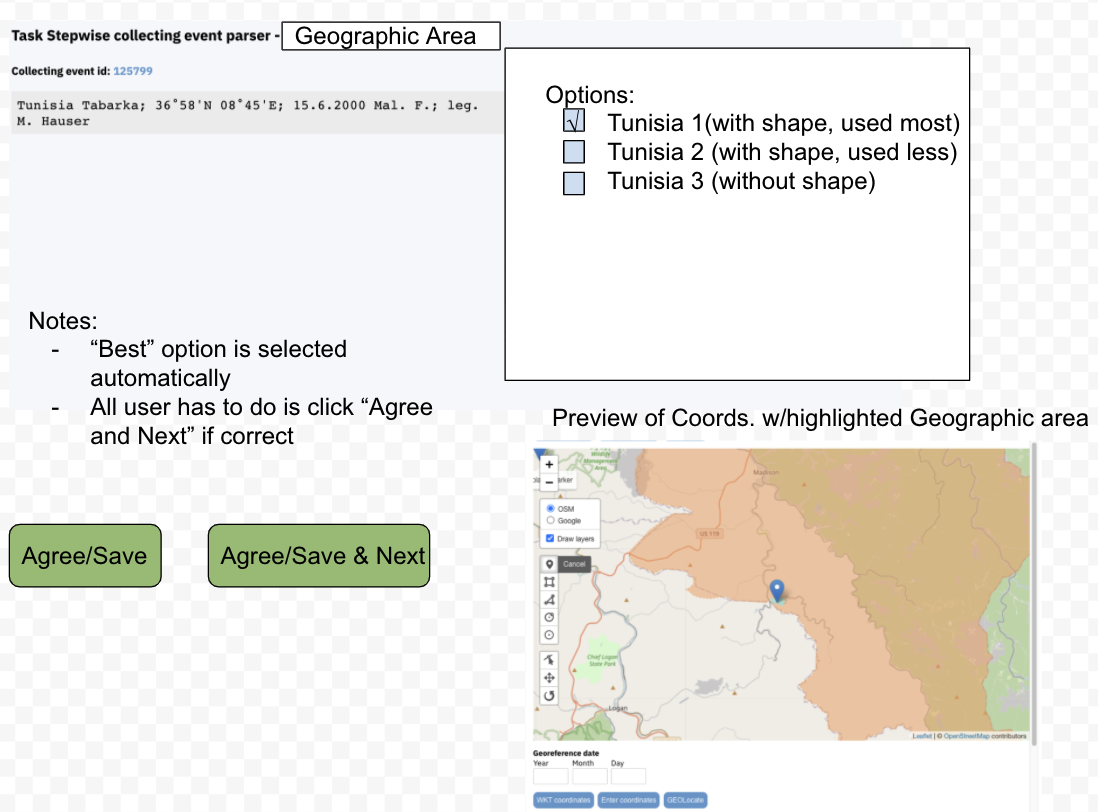Click the blue location pin on map
1098x812 pixels.
coord(777,590)
